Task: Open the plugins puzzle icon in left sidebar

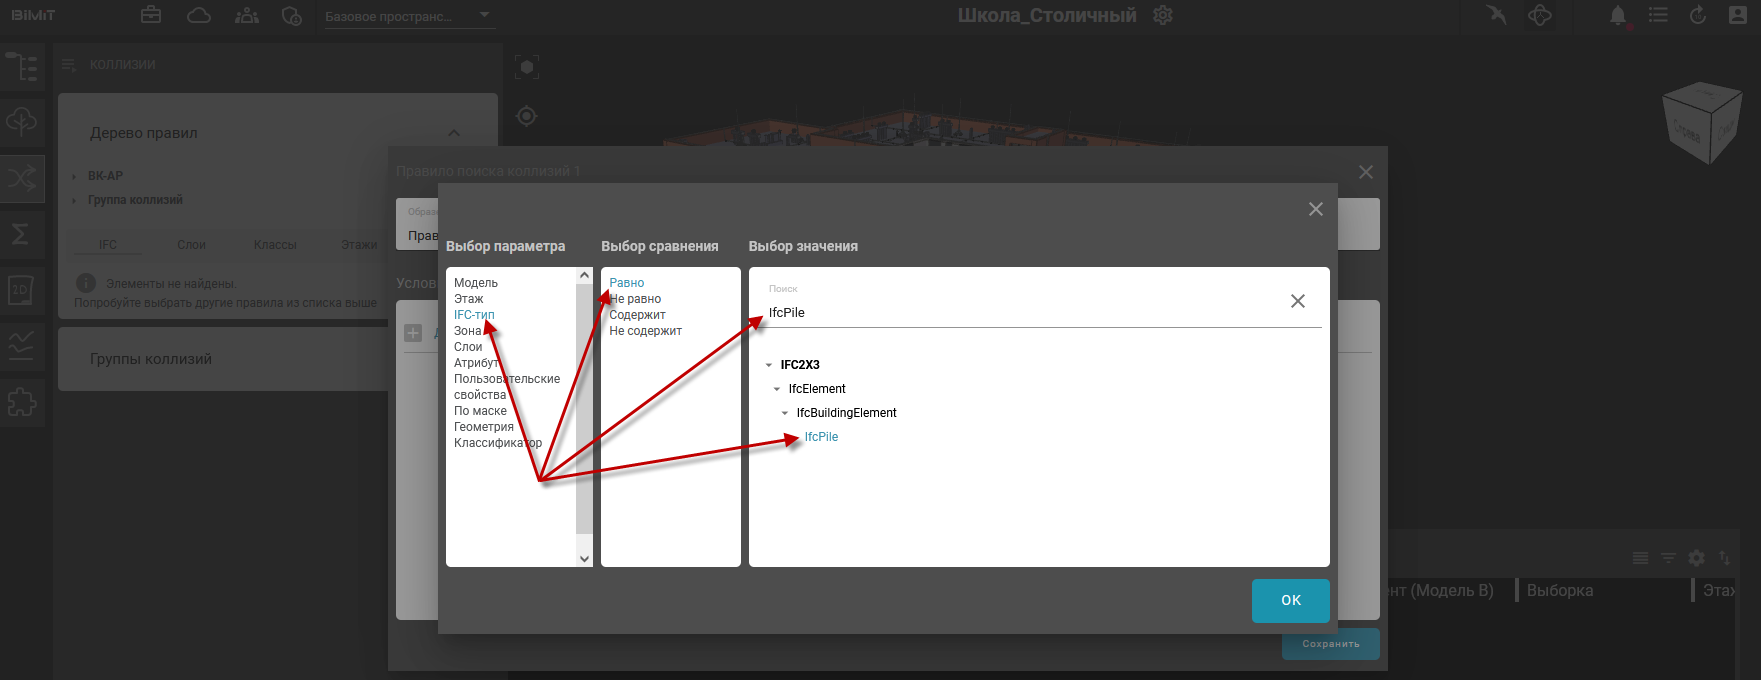Action: pos(21,402)
